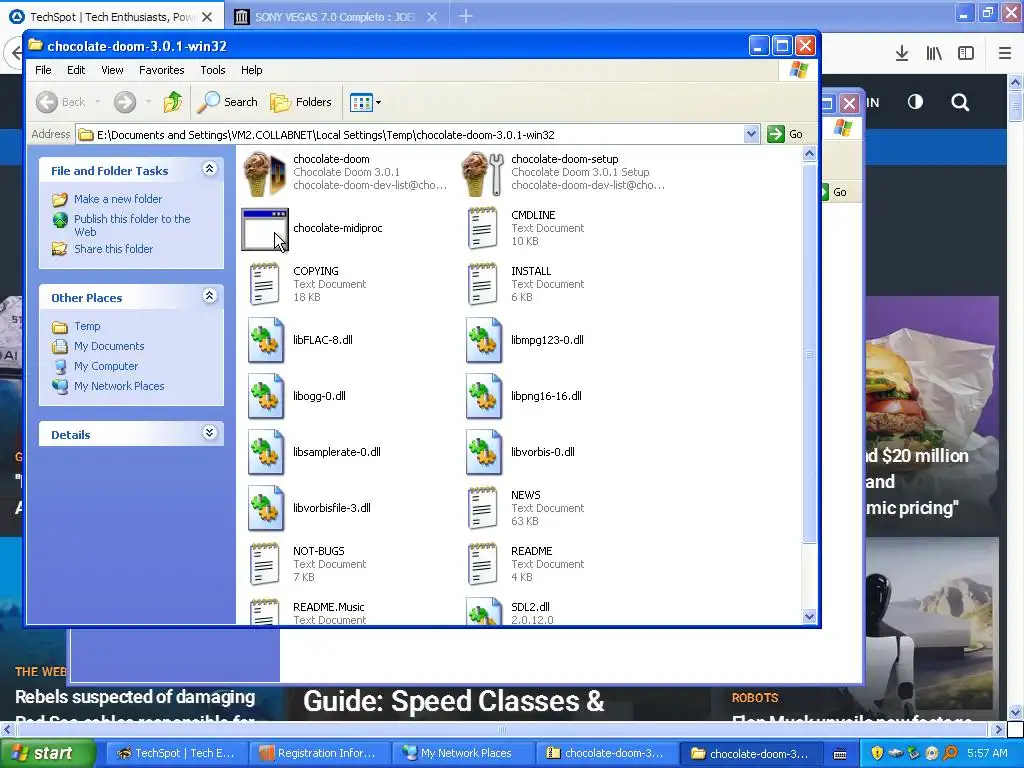Viewport: 1024px width, 768px height.
Task: Toggle the browser sidebar icon
Action: point(966,54)
